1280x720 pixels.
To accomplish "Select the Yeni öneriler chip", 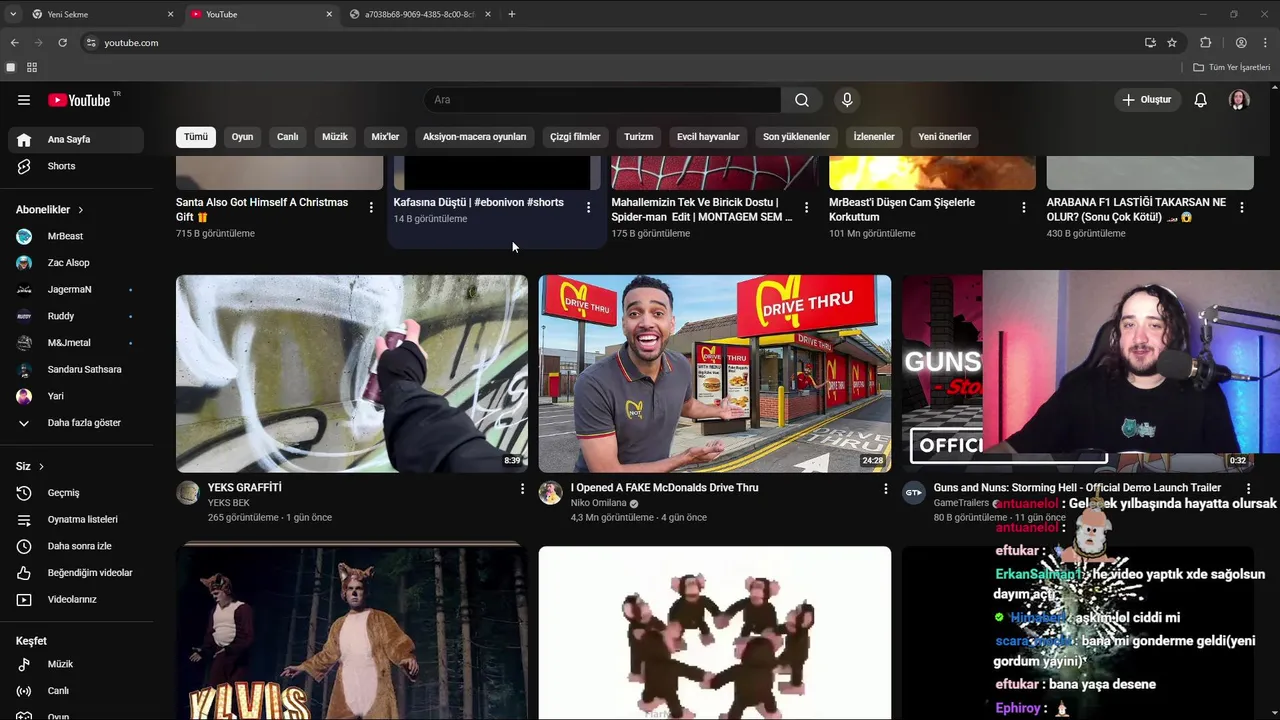I will coord(945,137).
